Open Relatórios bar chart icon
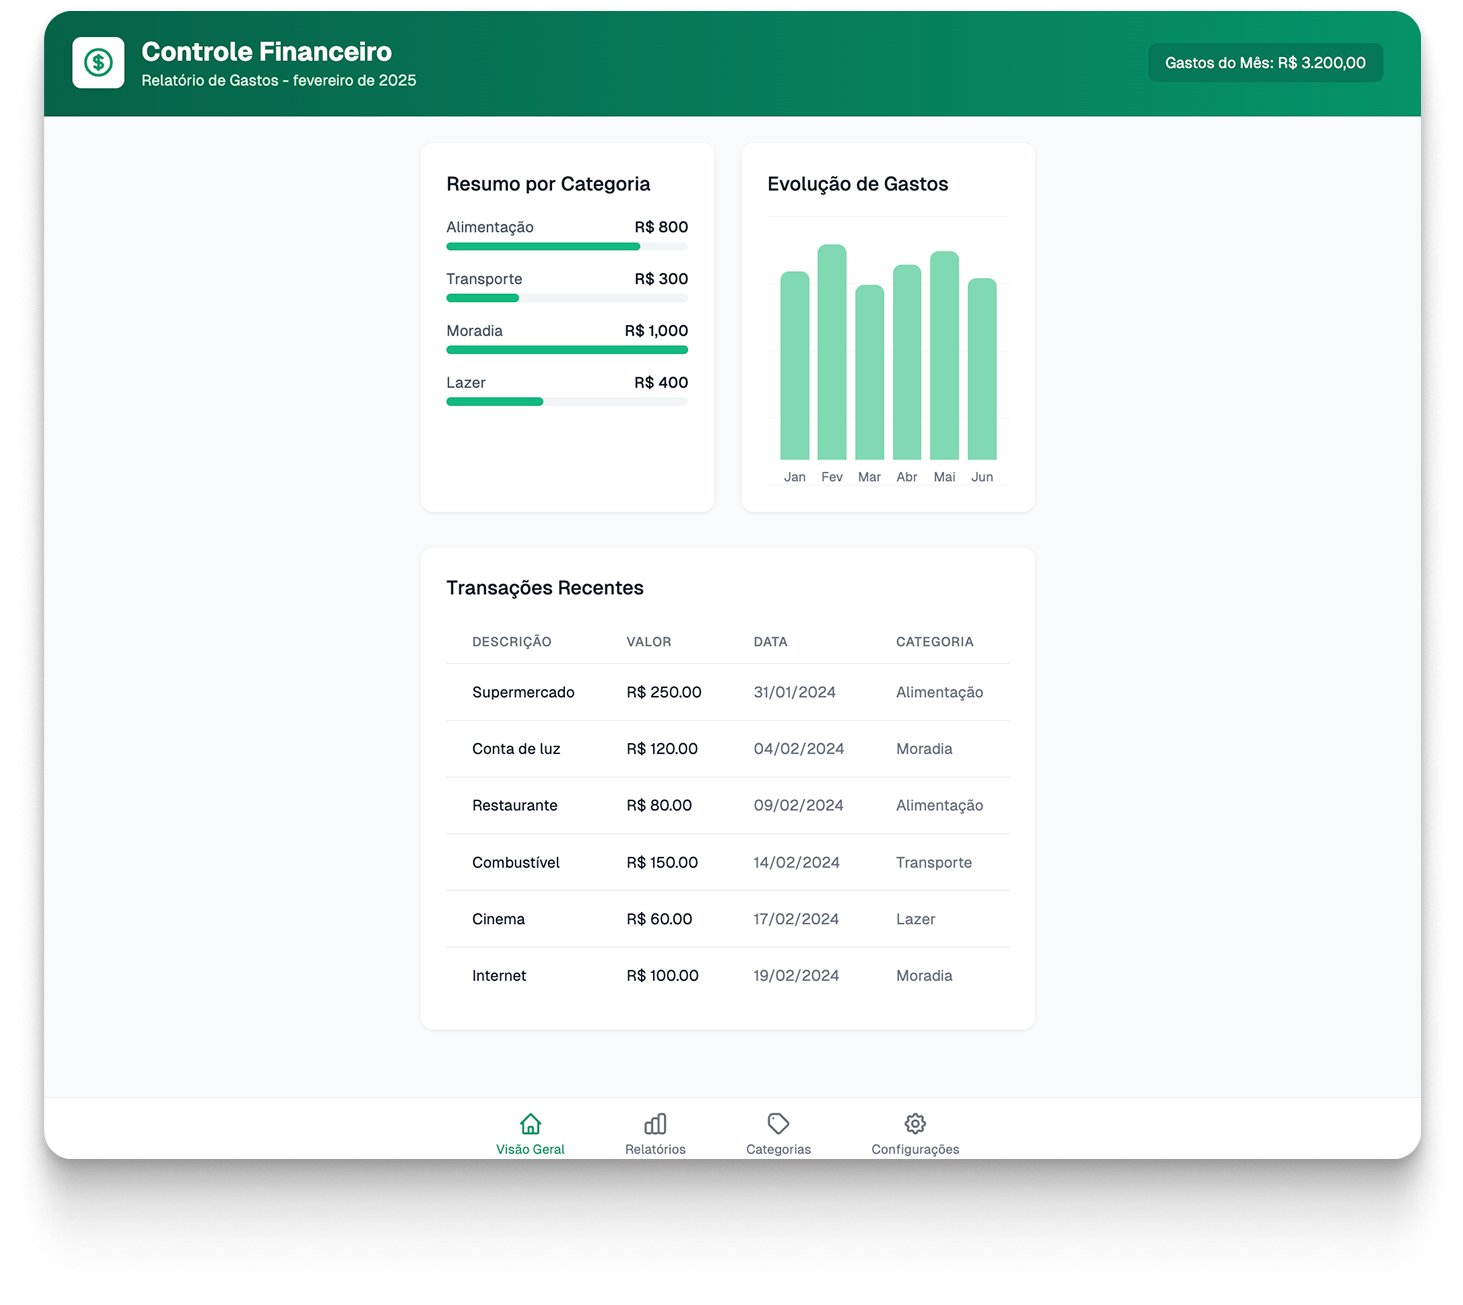This screenshot has width=1463, height=1305. coord(655,1123)
